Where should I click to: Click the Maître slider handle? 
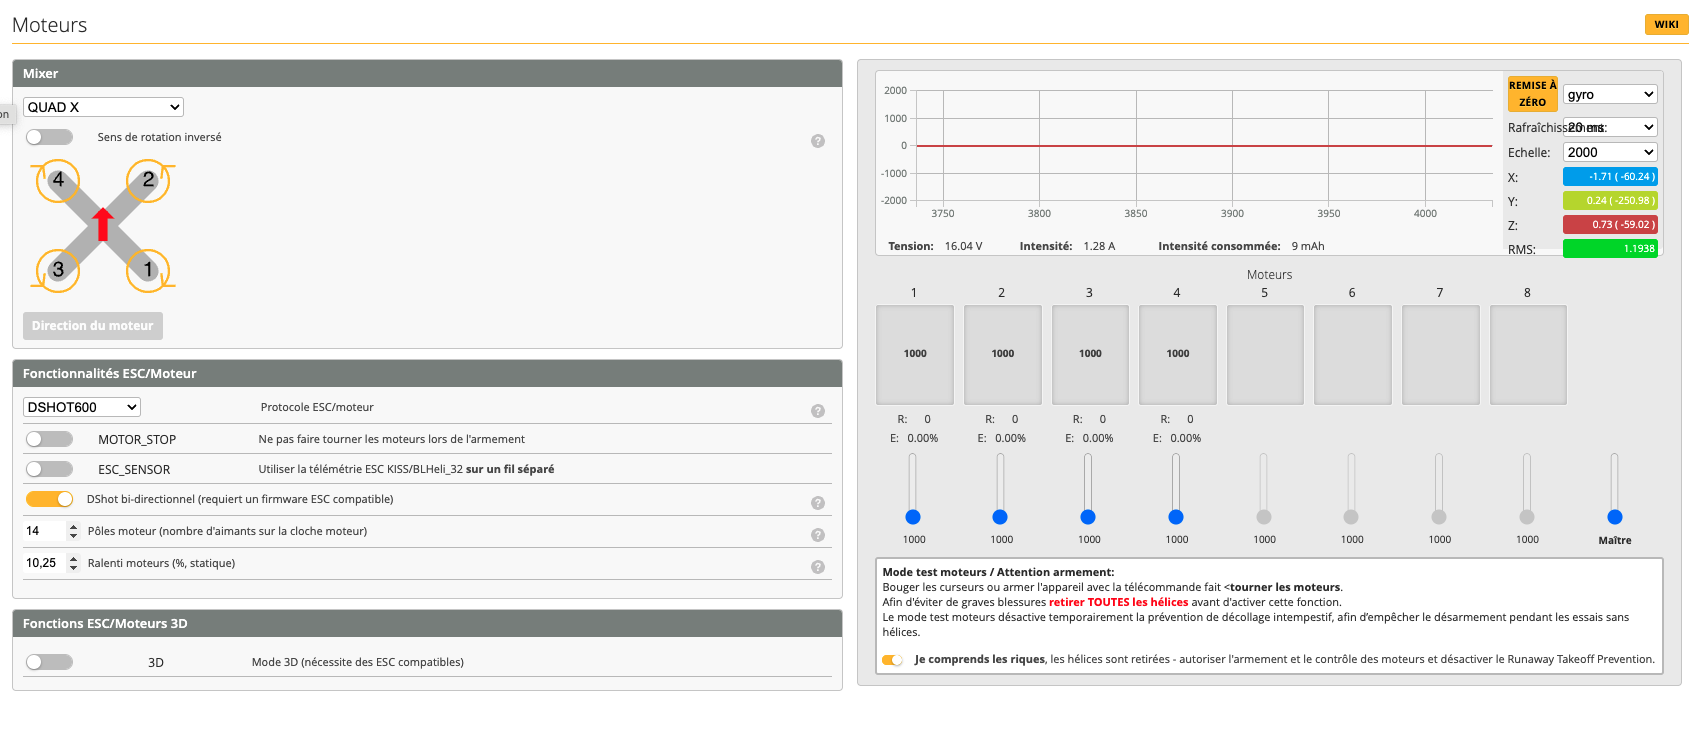coord(1614,517)
